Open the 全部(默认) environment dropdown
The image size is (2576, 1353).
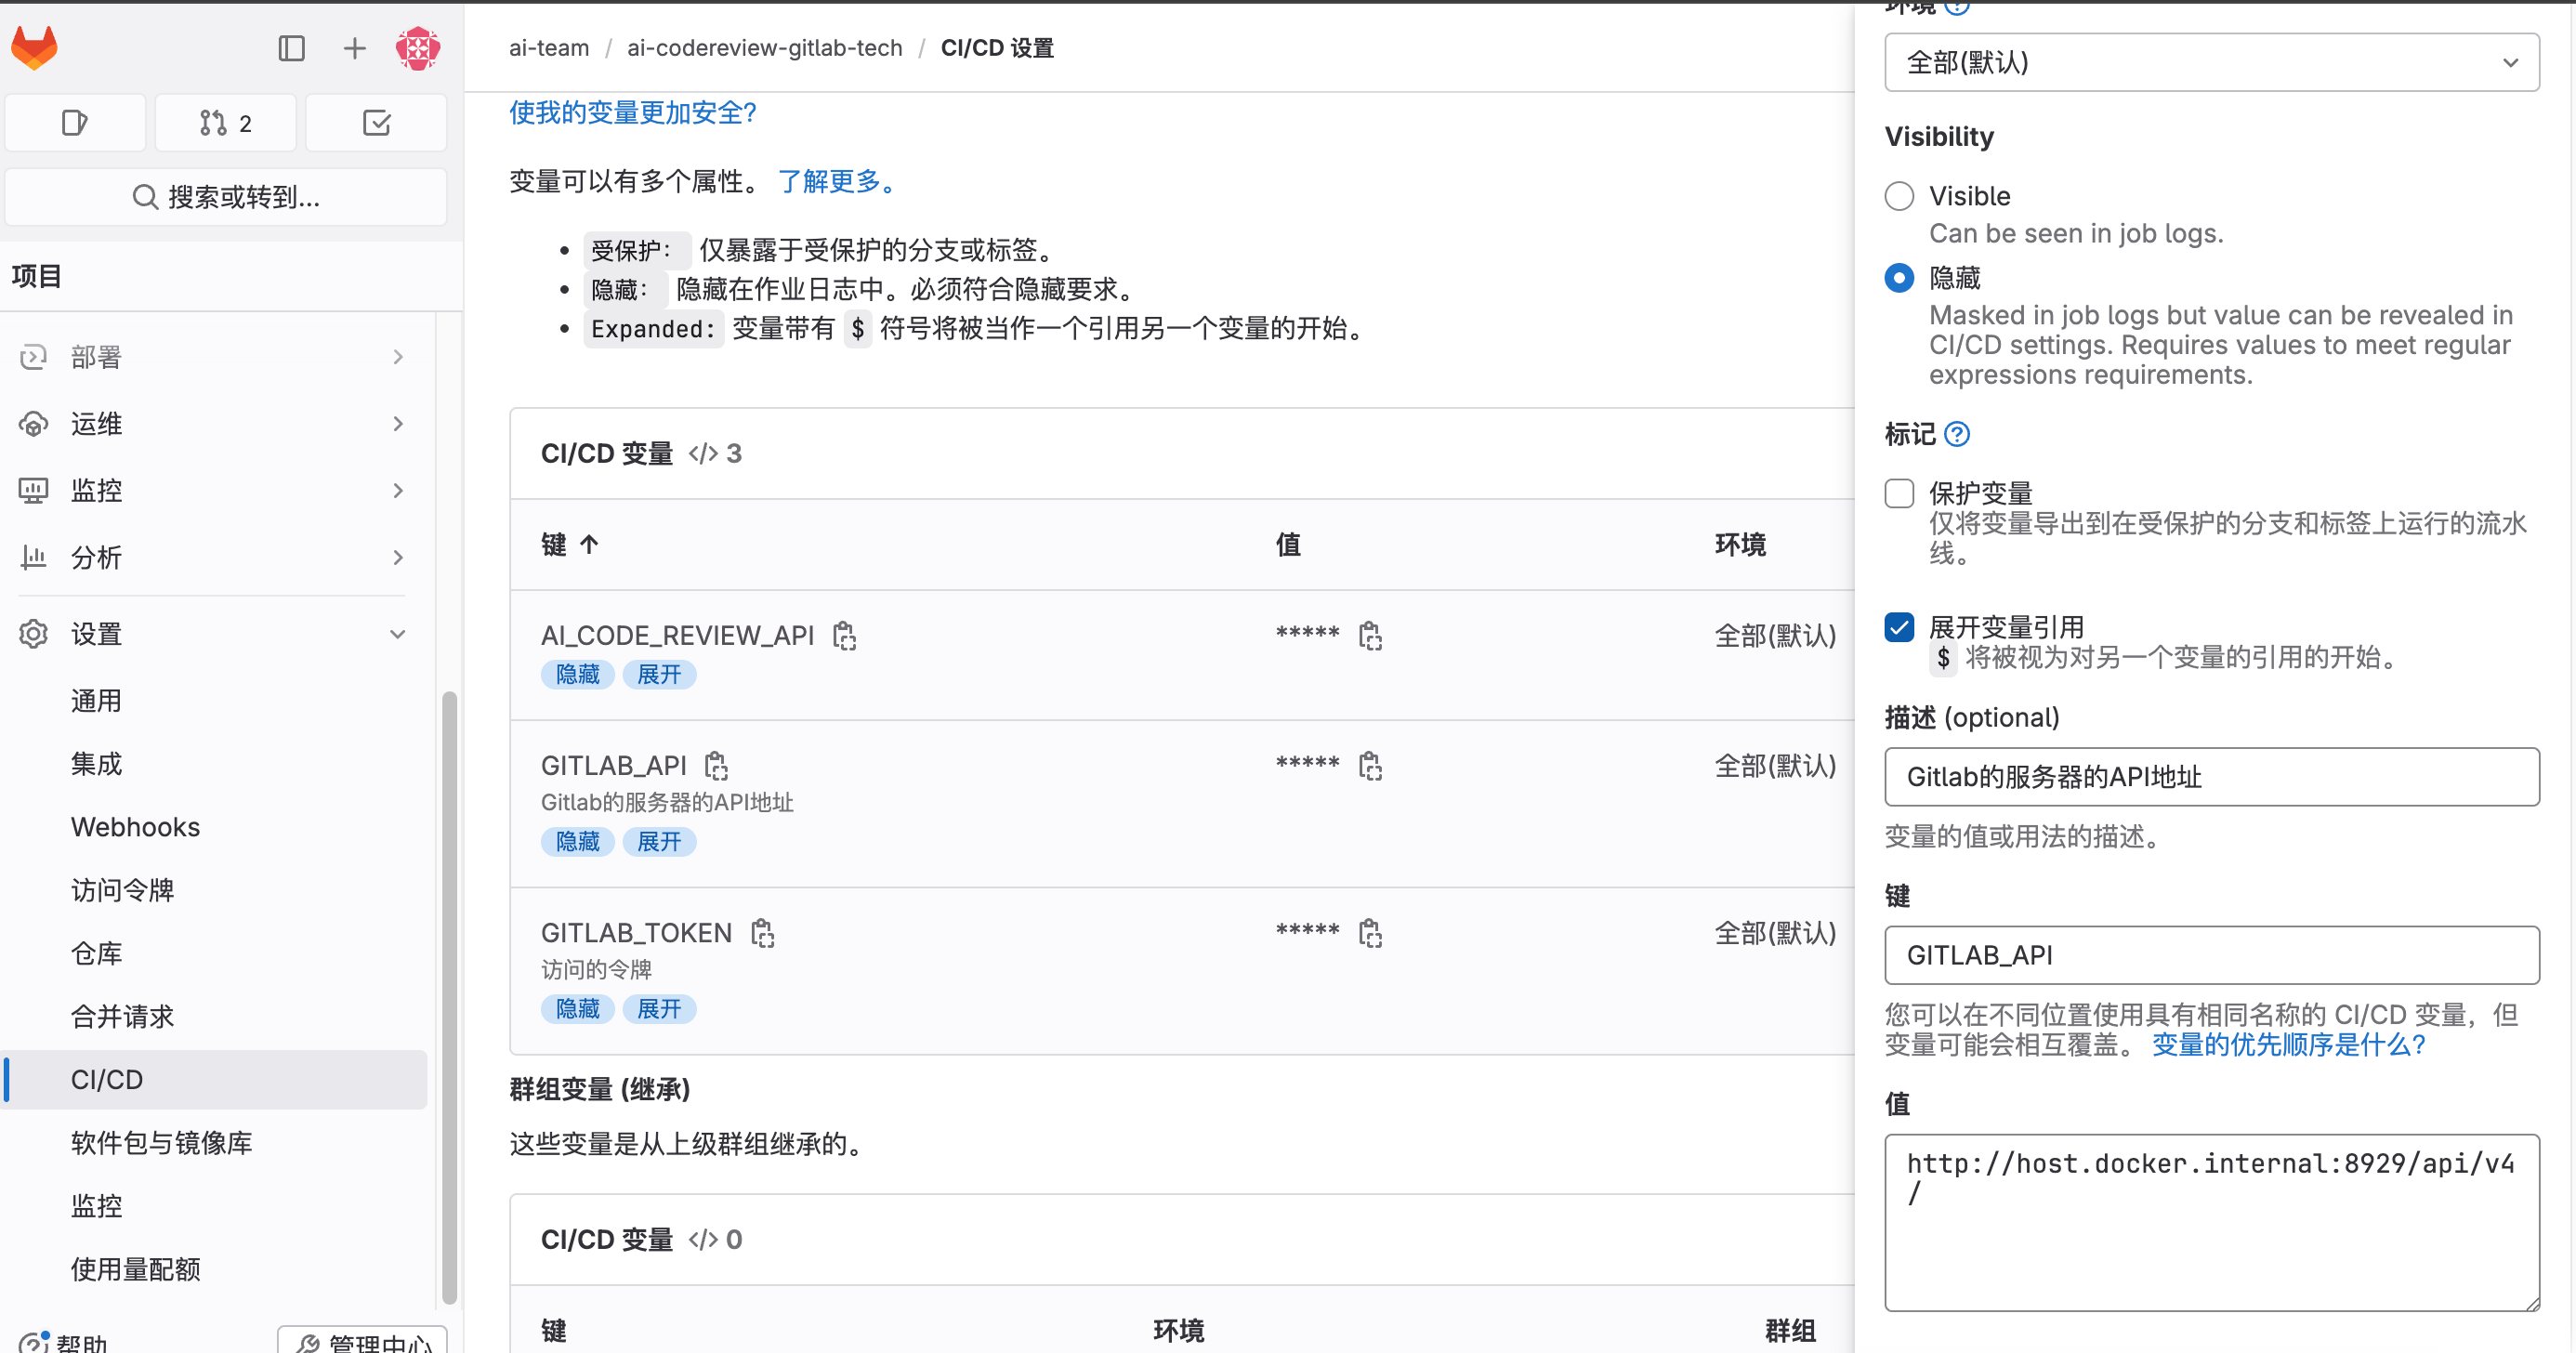click(x=2211, y=63)
